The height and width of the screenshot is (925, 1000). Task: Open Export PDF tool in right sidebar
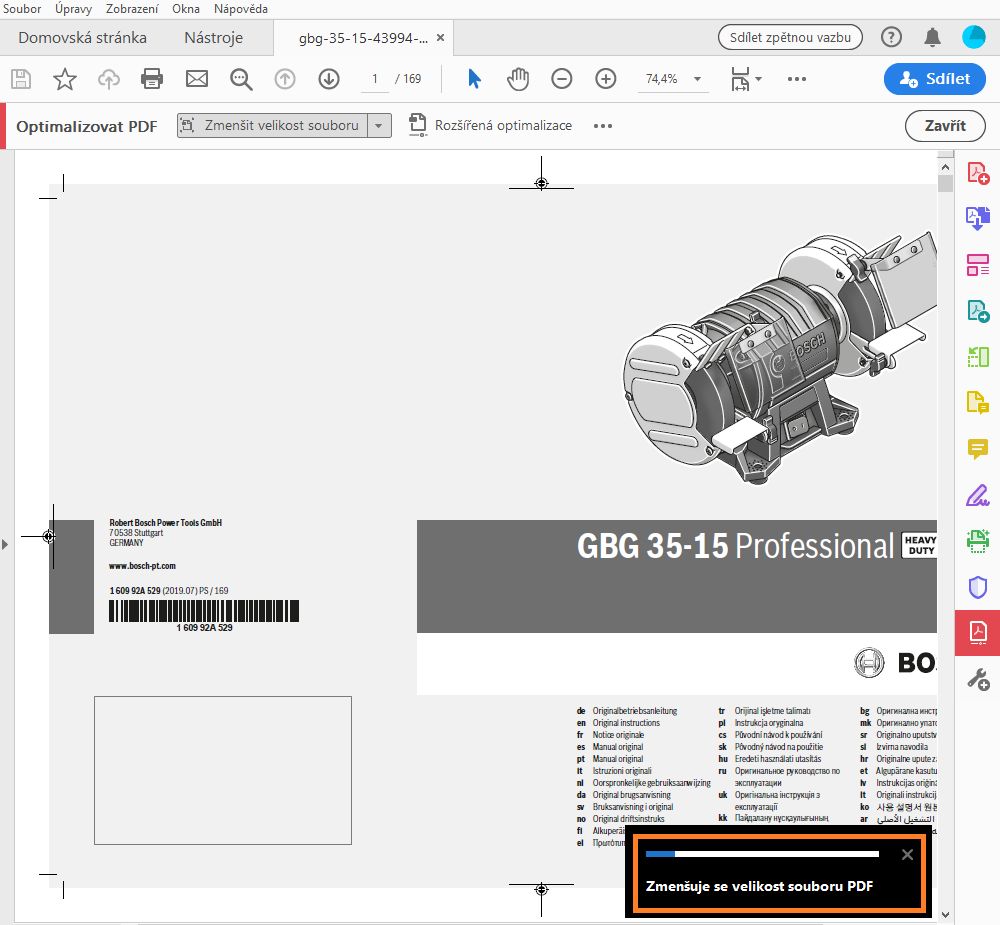[x=978, y=219]
